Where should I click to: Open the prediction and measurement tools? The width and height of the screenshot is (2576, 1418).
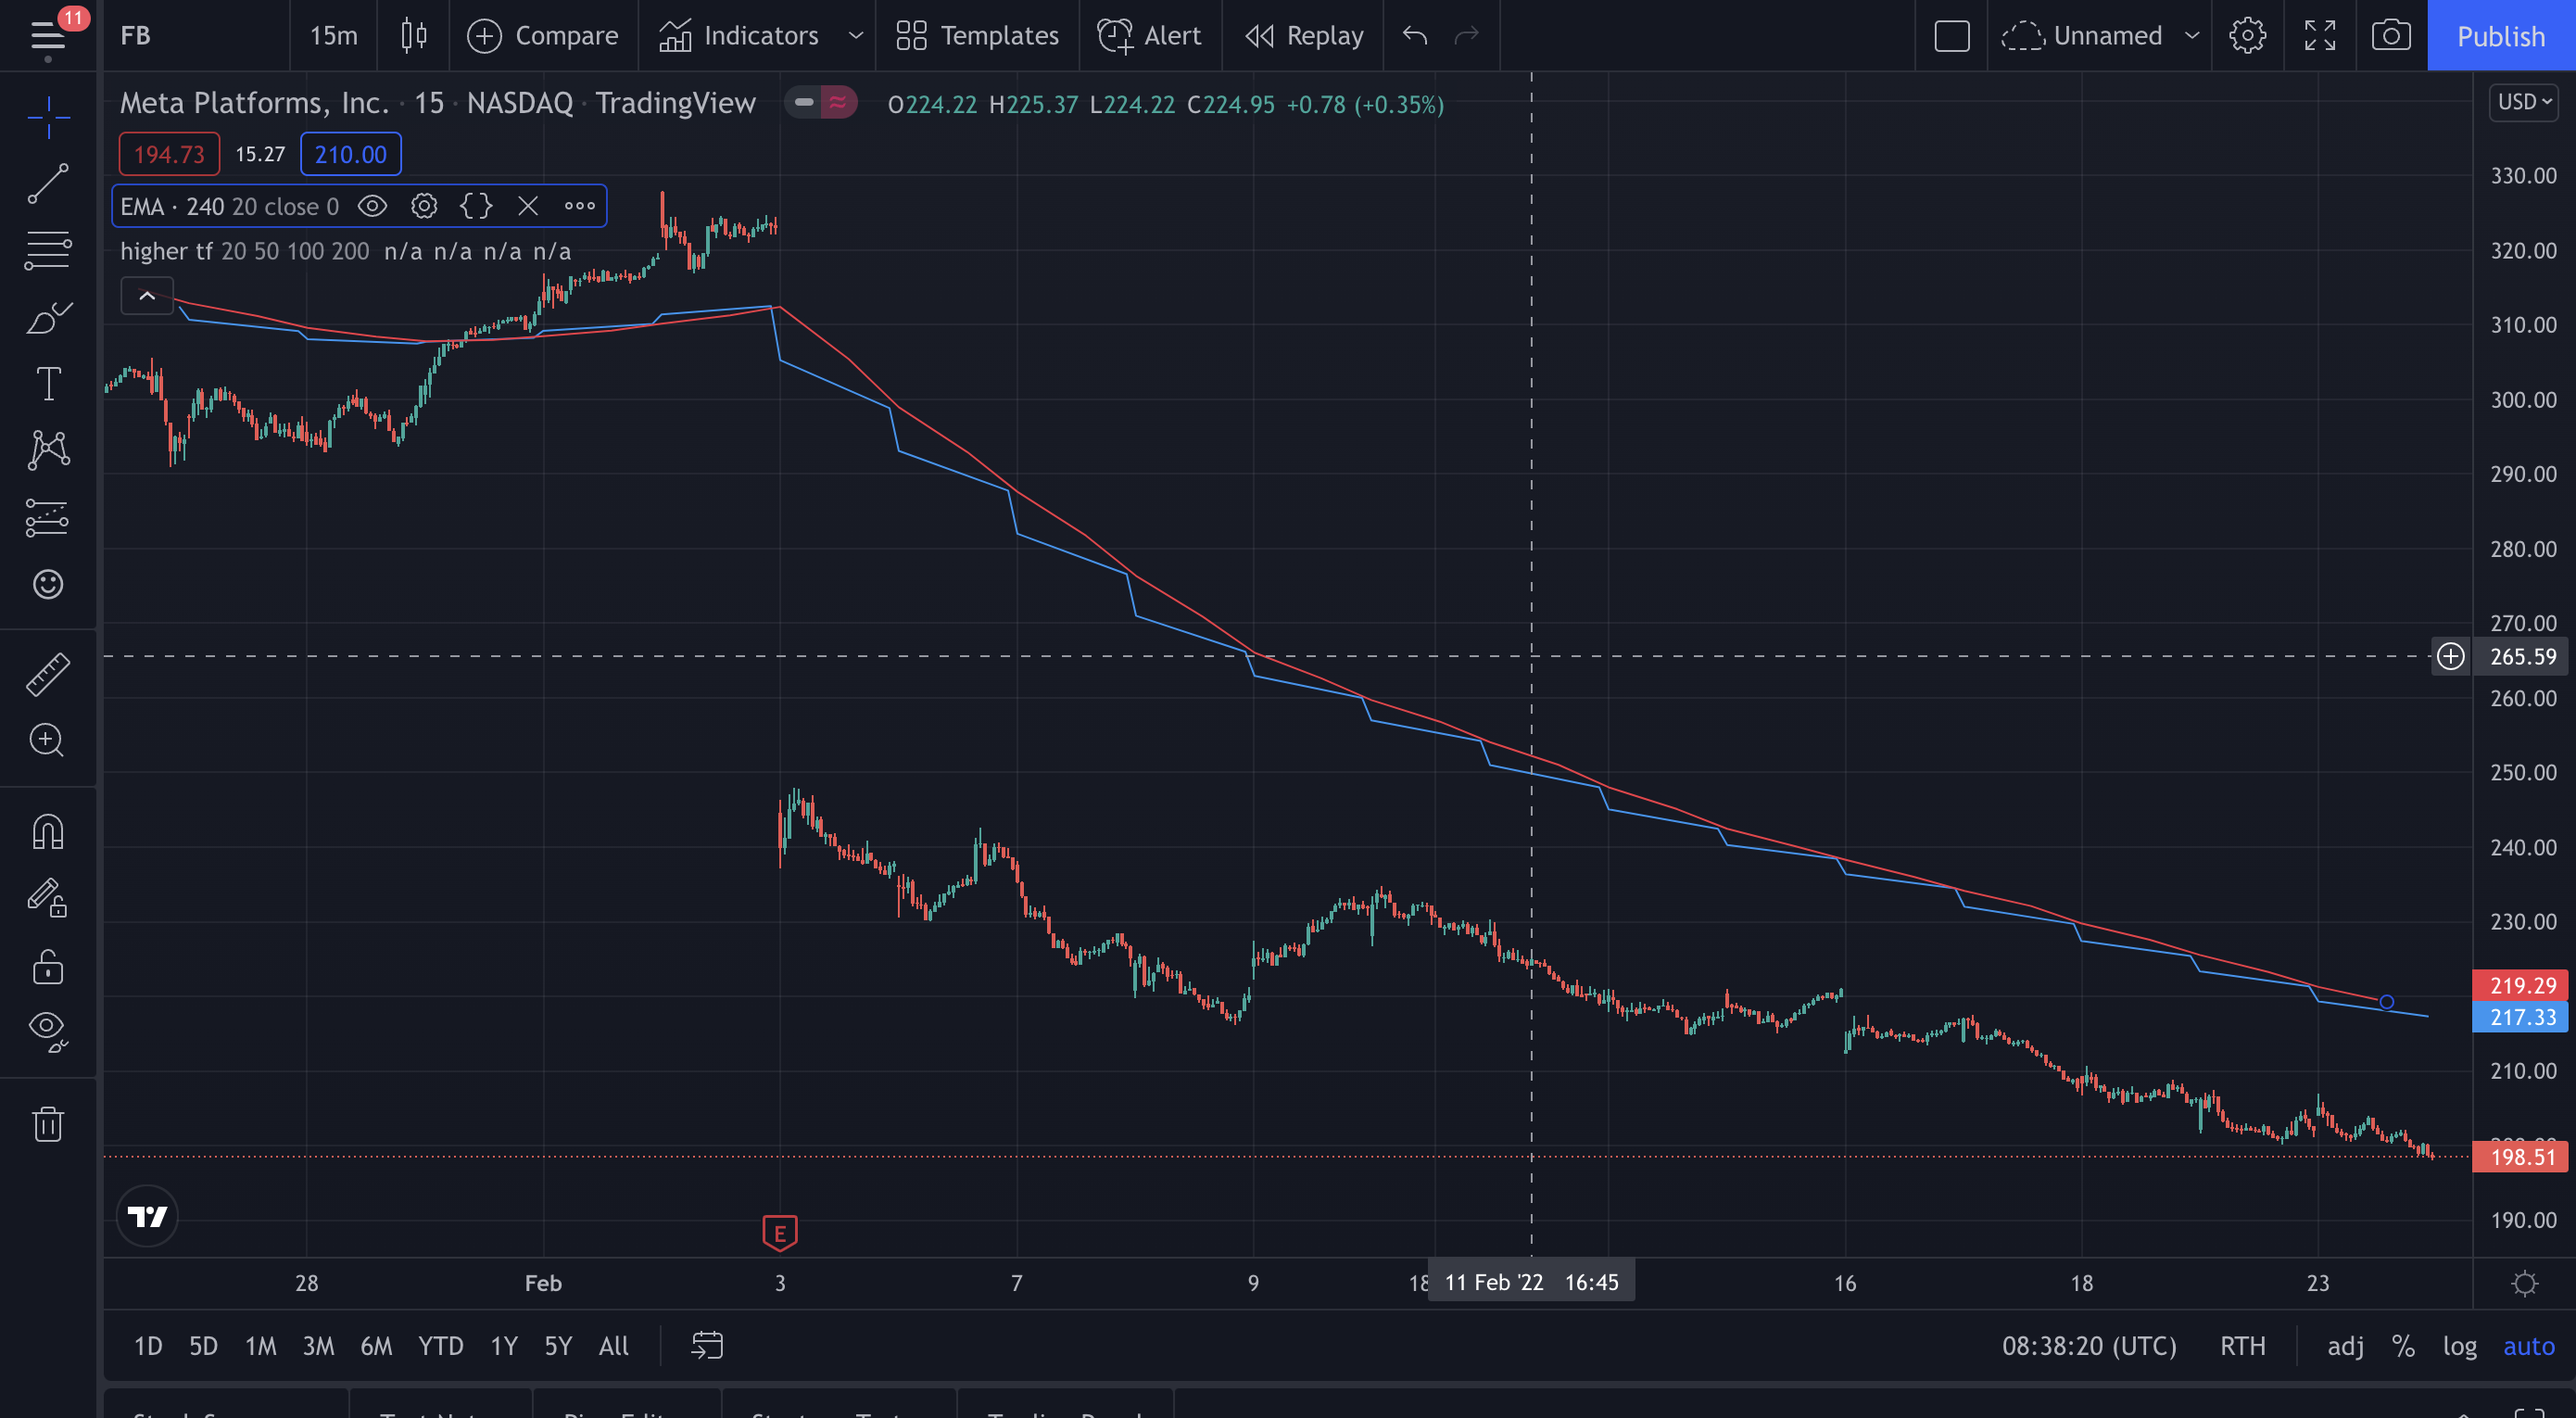(x=48, y=518)
